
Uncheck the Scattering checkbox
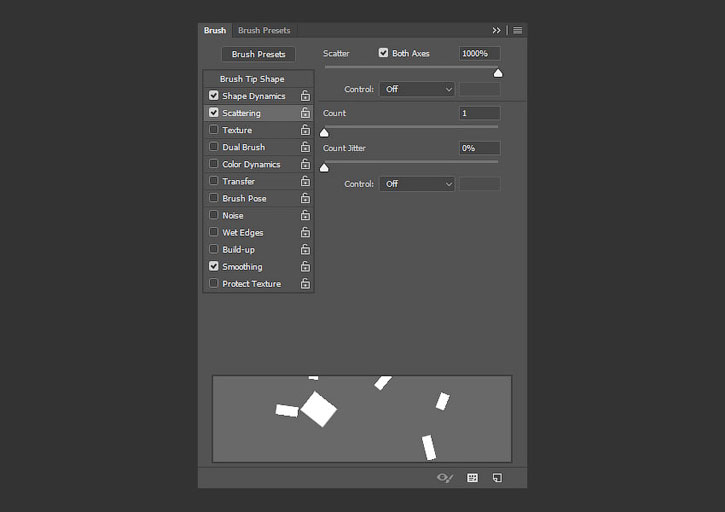(x=214, y=112)
